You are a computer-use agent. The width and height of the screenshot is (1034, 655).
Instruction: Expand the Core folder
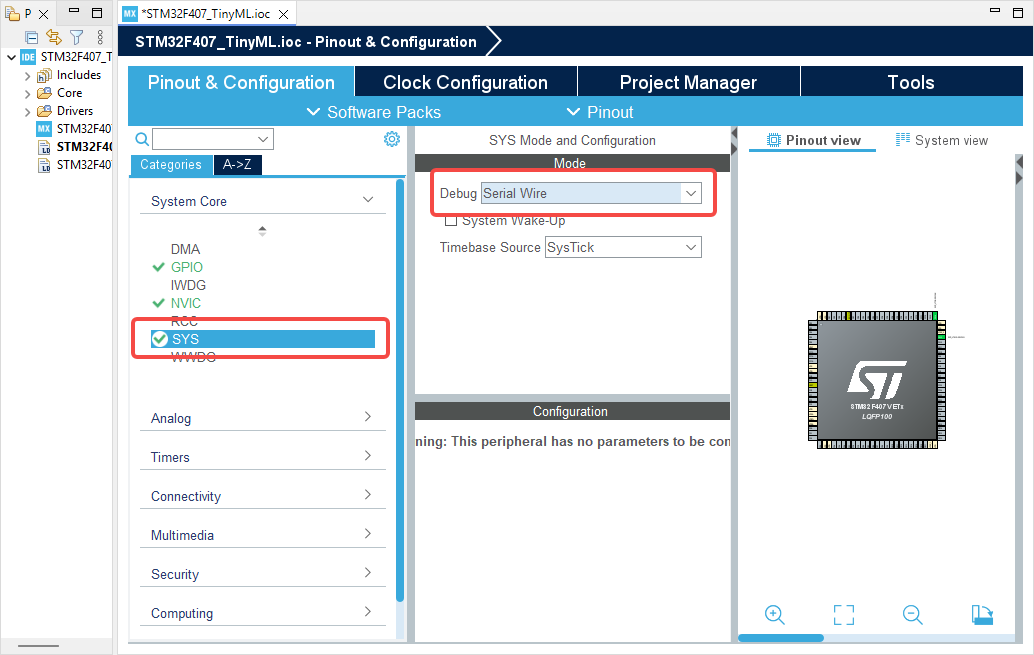(x=27, y=94)
